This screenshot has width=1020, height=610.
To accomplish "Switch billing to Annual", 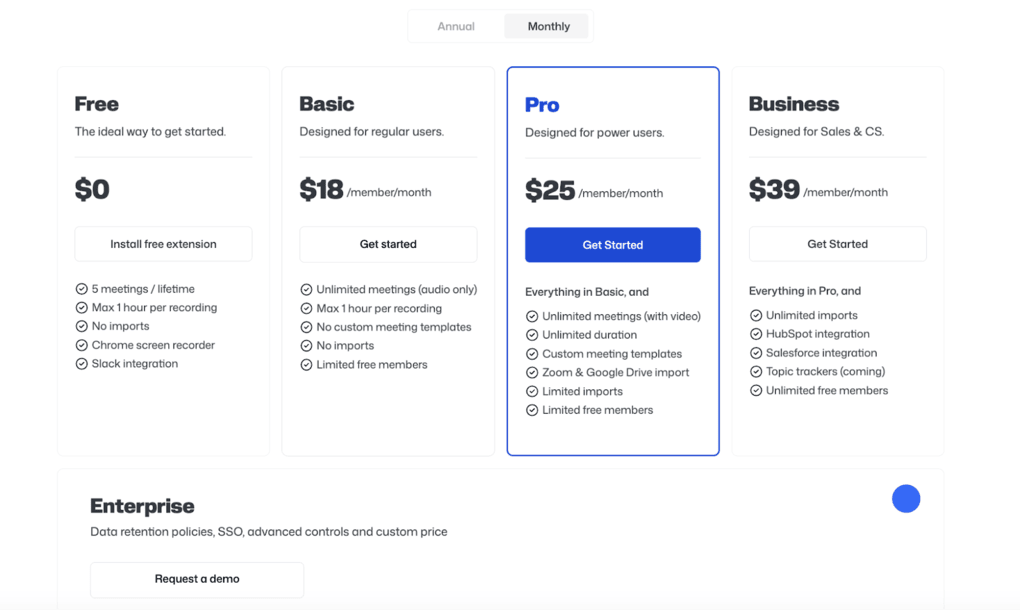I will coord(457,25).
